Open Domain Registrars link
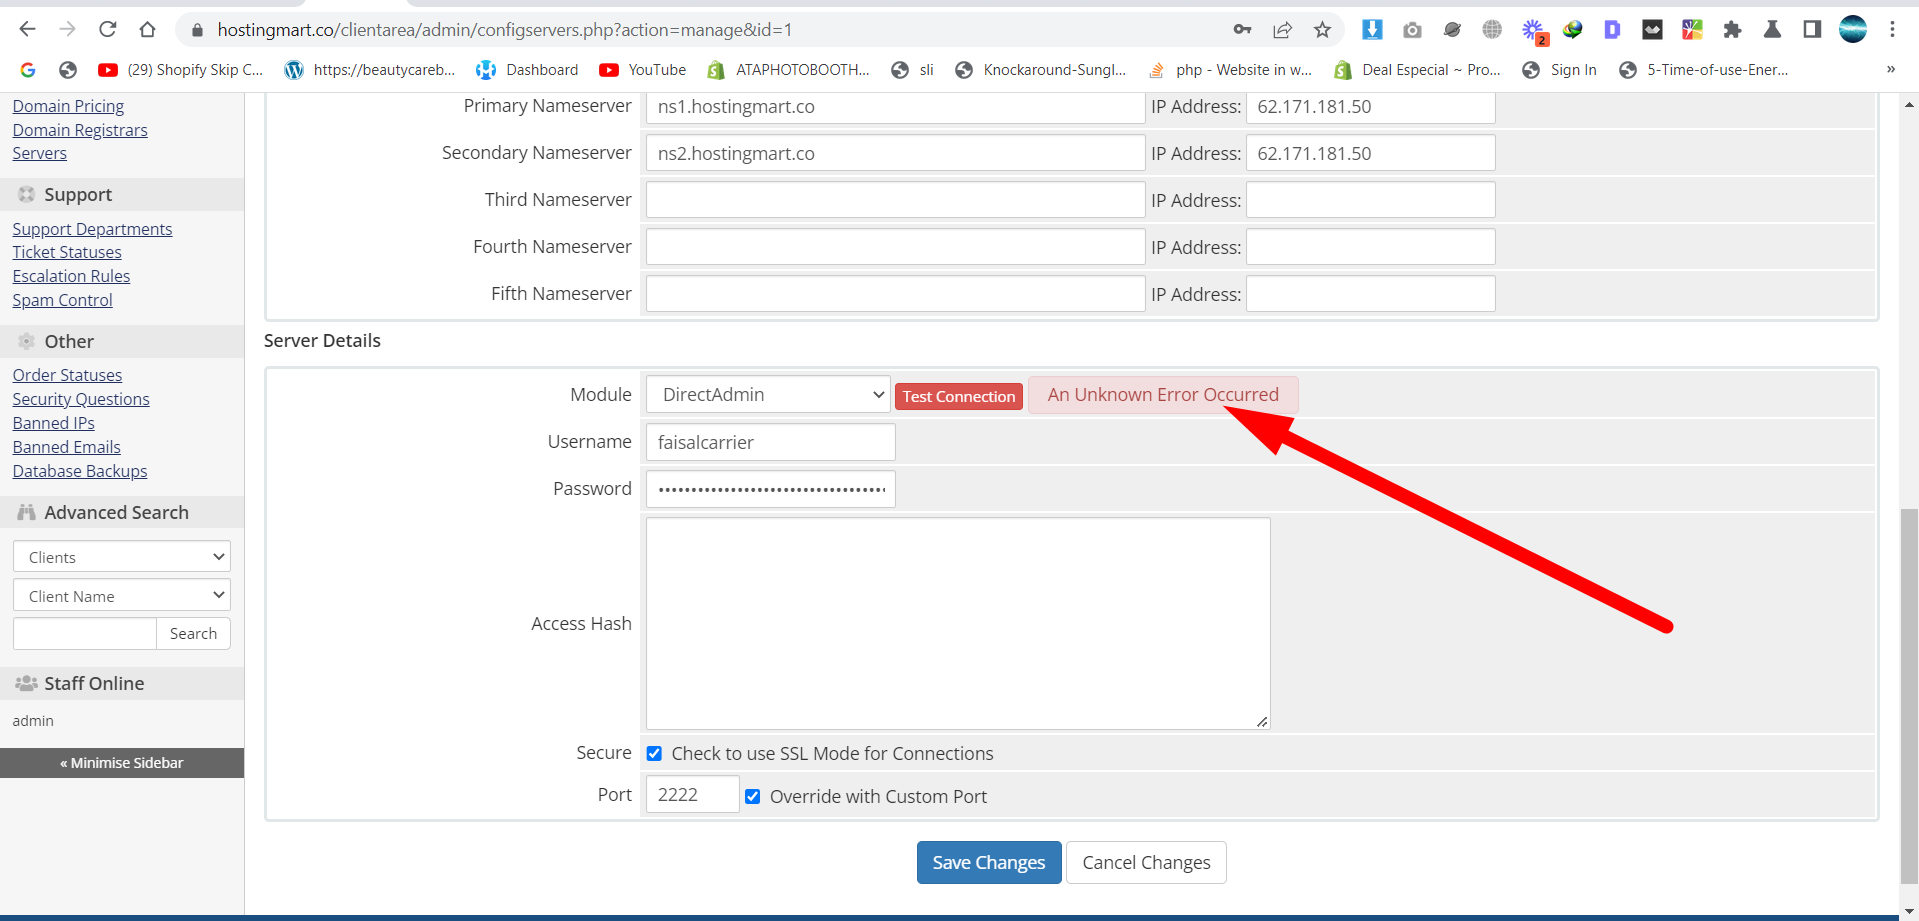Screen dimensions: 1919x921 point(80,130)
